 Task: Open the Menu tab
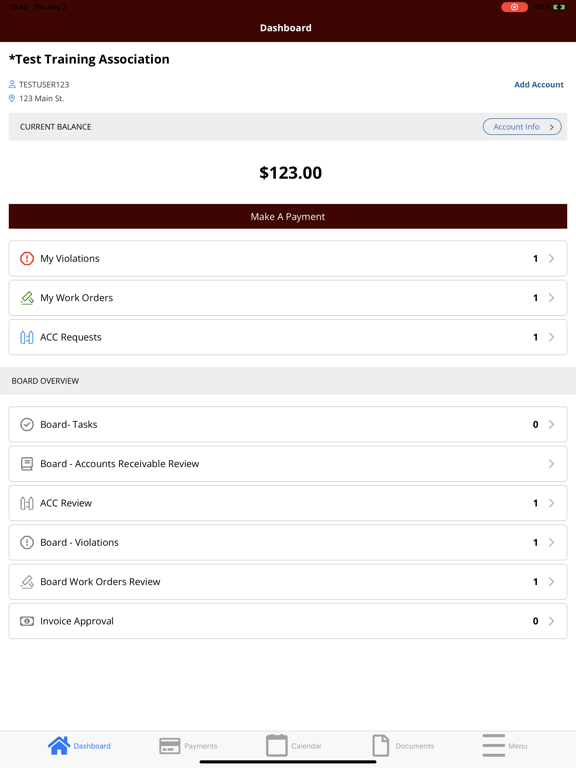[504, 745]
